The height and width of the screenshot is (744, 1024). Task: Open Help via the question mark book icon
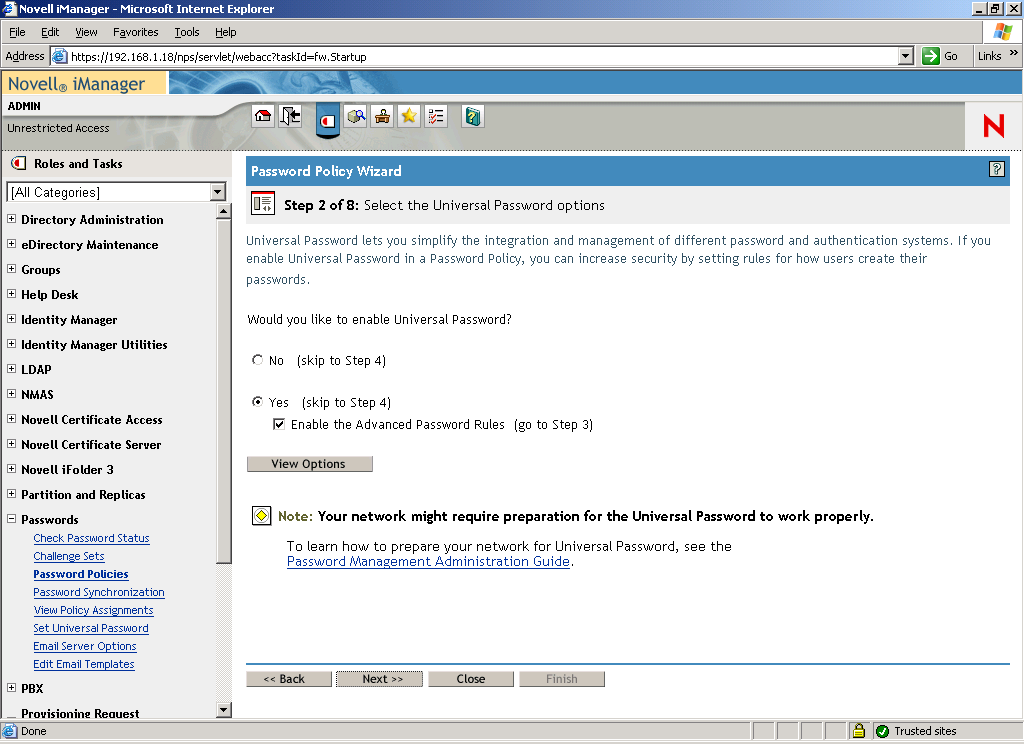(x=471, y=116)
